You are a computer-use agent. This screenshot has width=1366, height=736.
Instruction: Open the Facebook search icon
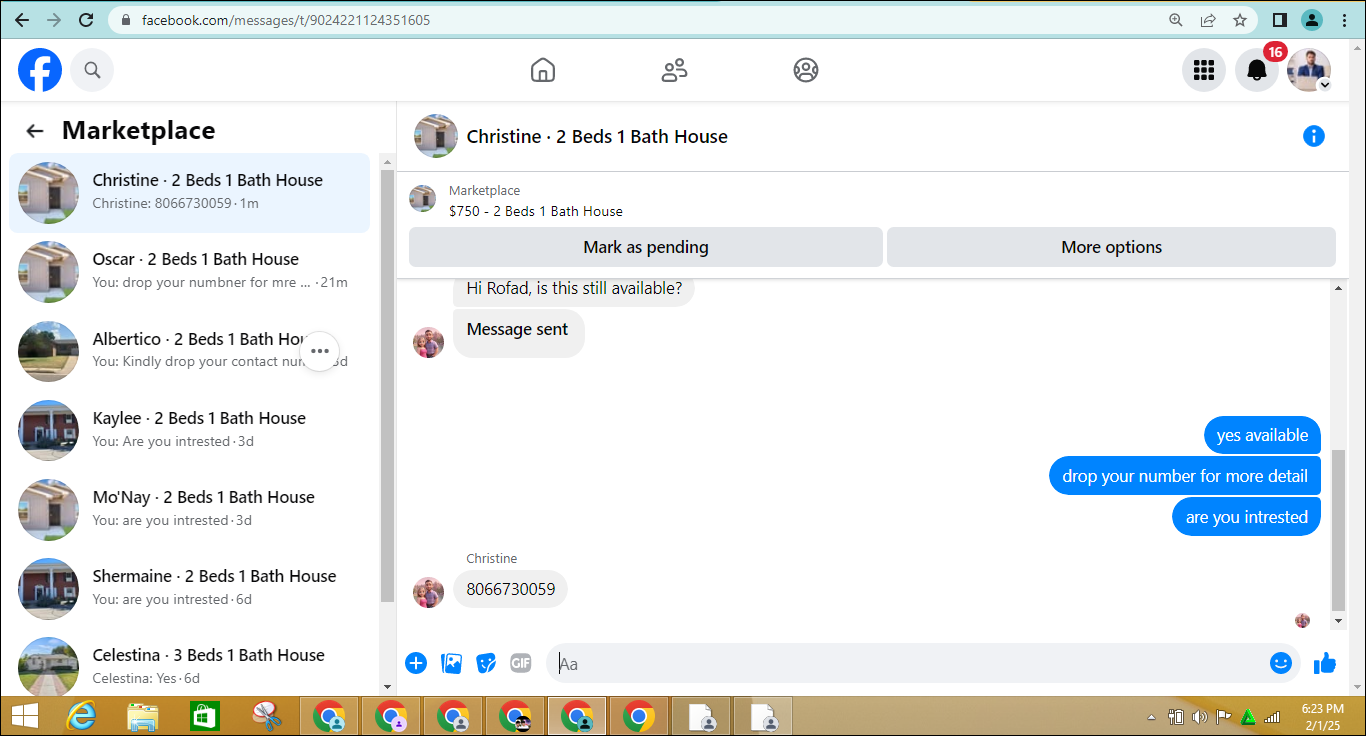pos(92,70)
